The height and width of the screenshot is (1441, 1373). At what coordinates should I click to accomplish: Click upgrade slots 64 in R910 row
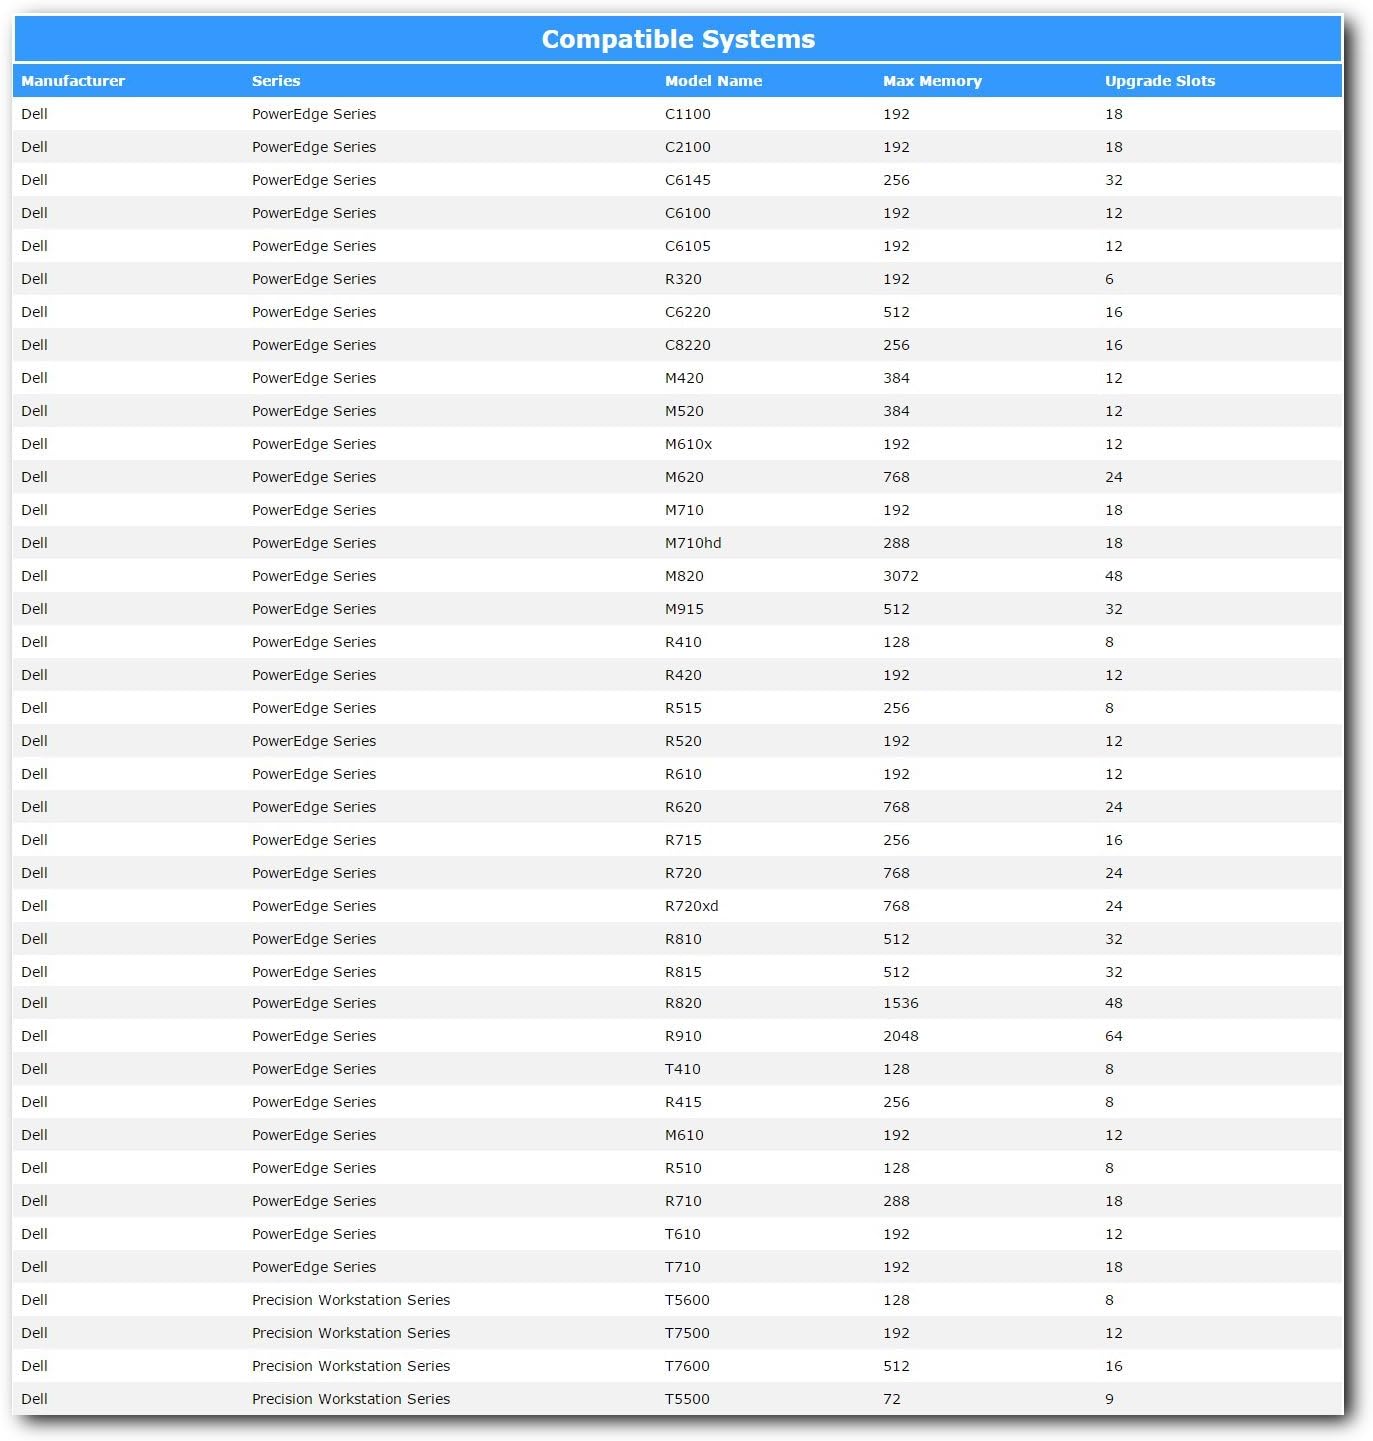point(1114,1036)
